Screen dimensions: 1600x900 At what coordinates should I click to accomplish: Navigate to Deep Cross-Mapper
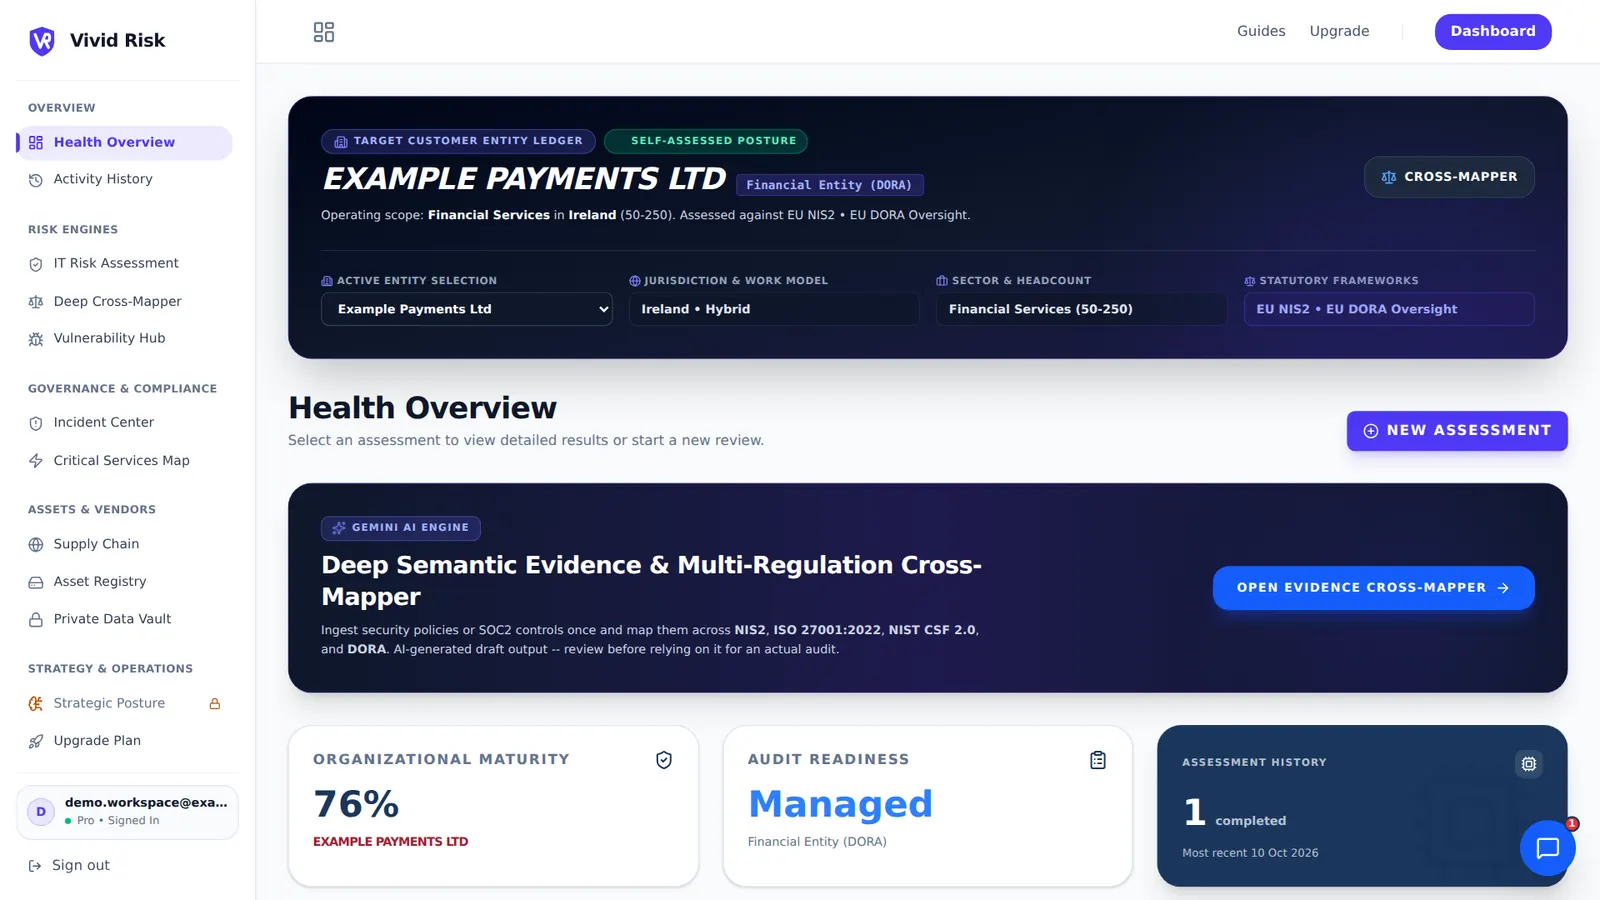(x=124, y=302)
